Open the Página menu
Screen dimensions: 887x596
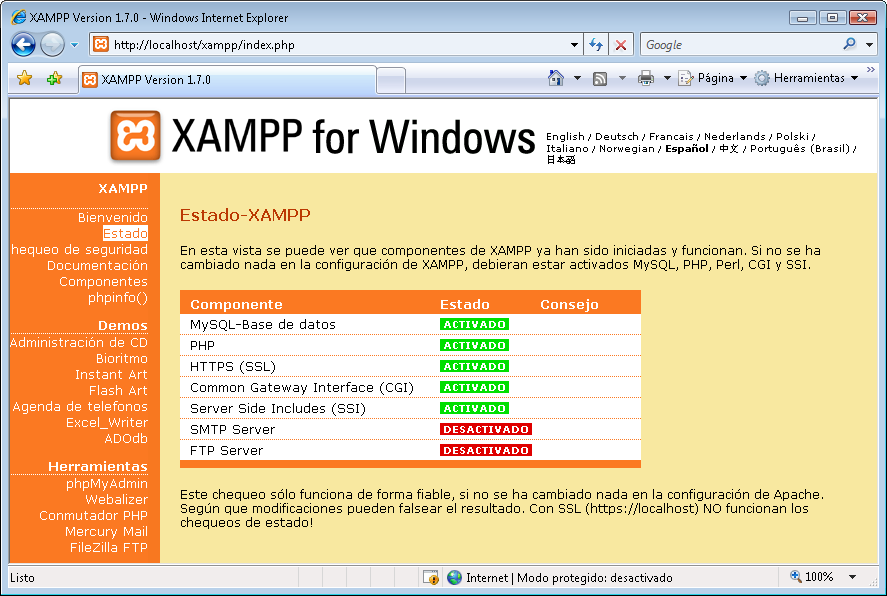click(x=713, y=78)
